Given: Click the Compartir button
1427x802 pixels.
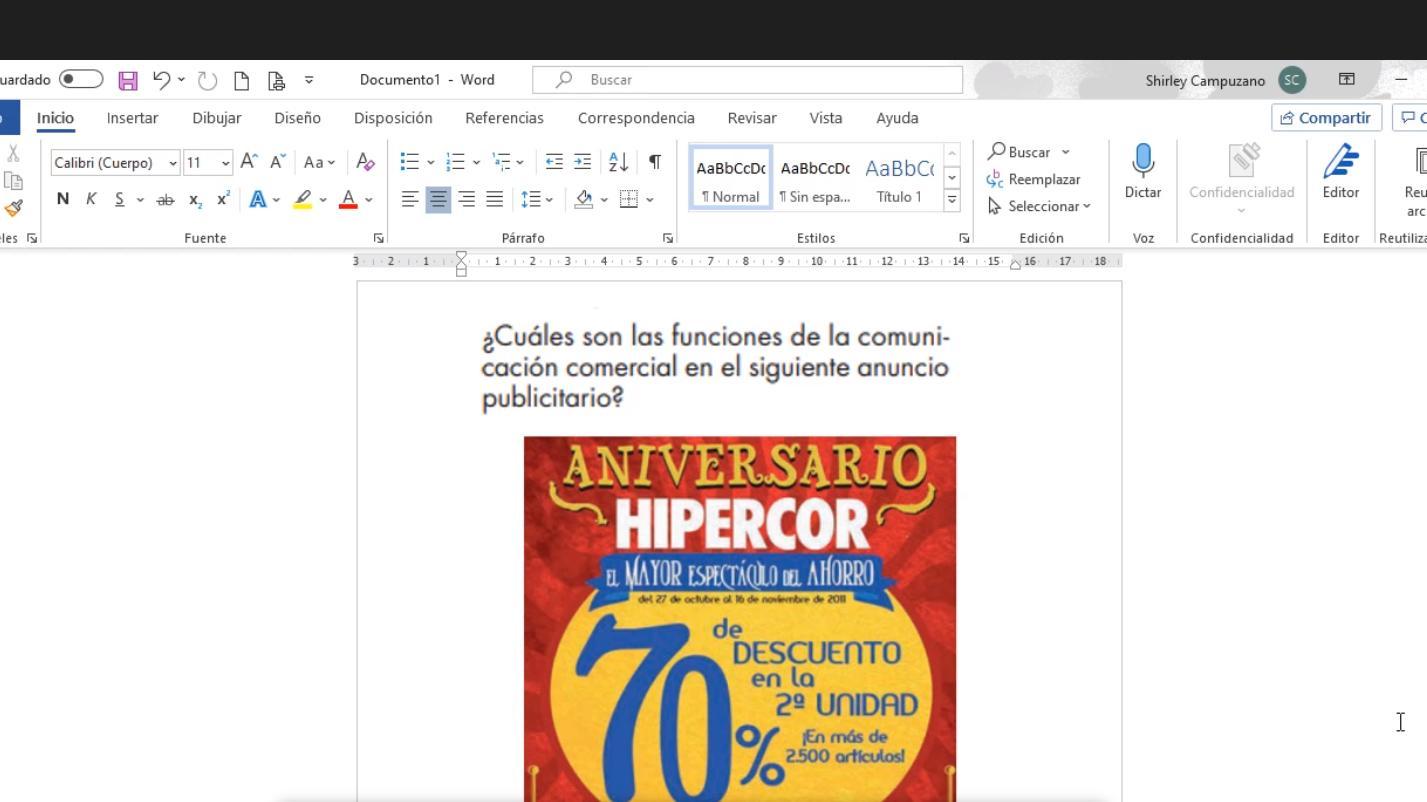Looking at the screenshot, I should point(1326,118).
